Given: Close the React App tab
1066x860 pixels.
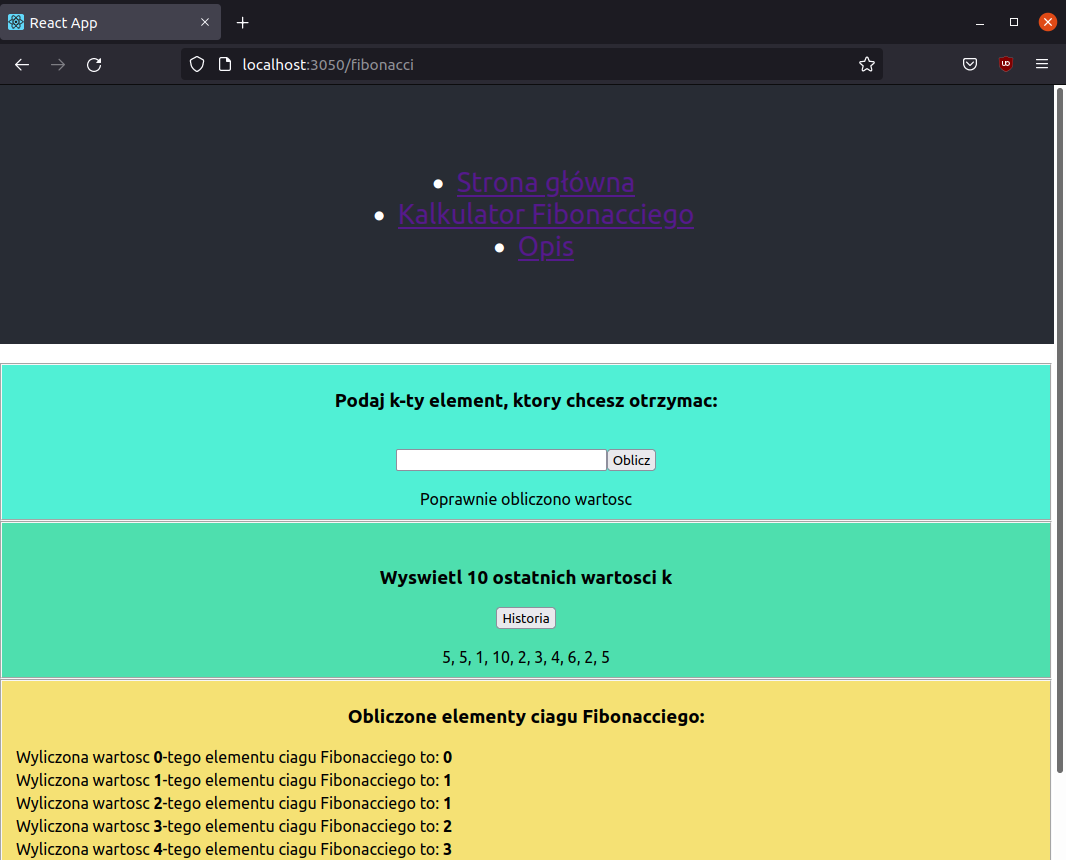Looking at the screenshot, I should [x=205, y=22].
